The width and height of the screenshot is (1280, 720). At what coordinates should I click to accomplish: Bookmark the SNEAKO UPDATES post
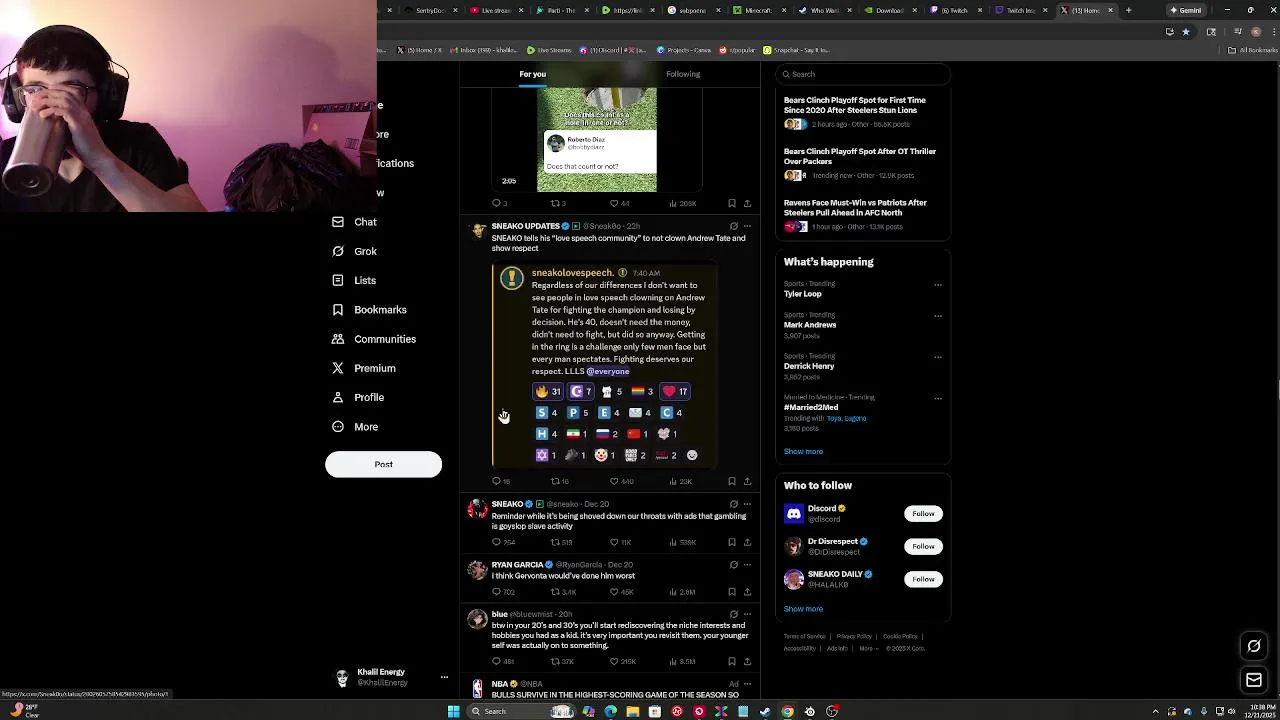pyautogui.click(x=732, y=481)
